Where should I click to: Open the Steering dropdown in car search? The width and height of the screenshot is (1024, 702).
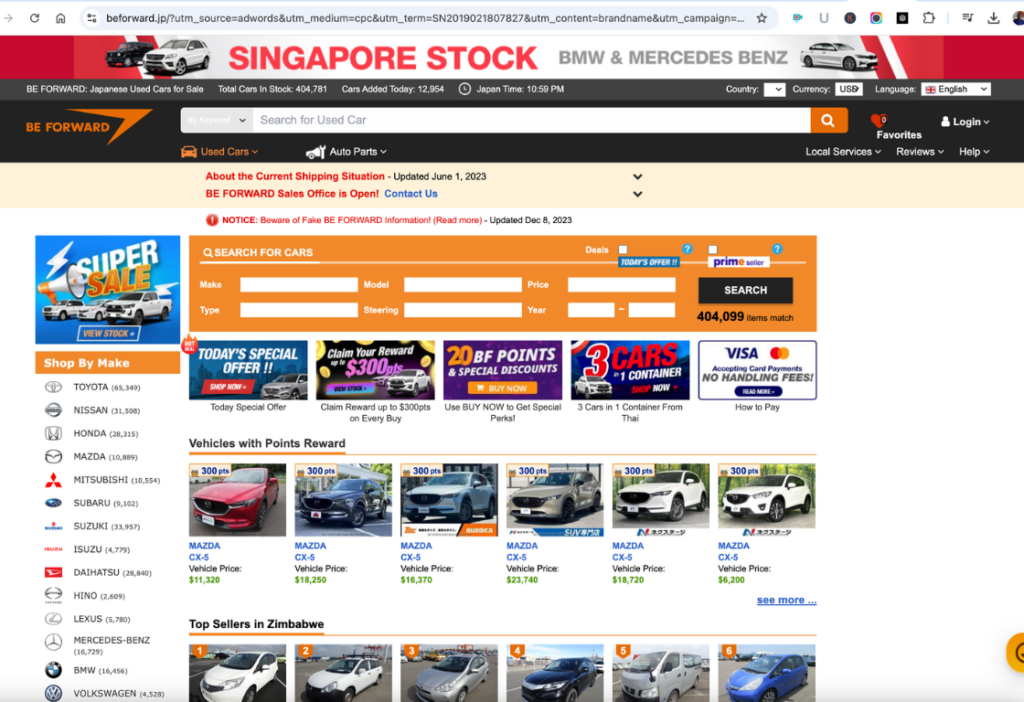462,310
